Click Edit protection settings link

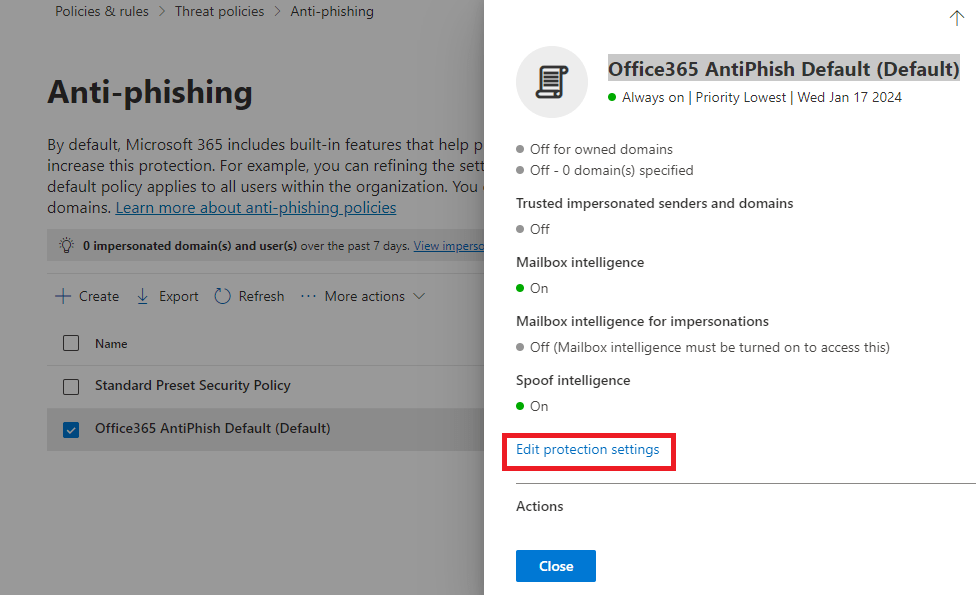coord(588,450)
